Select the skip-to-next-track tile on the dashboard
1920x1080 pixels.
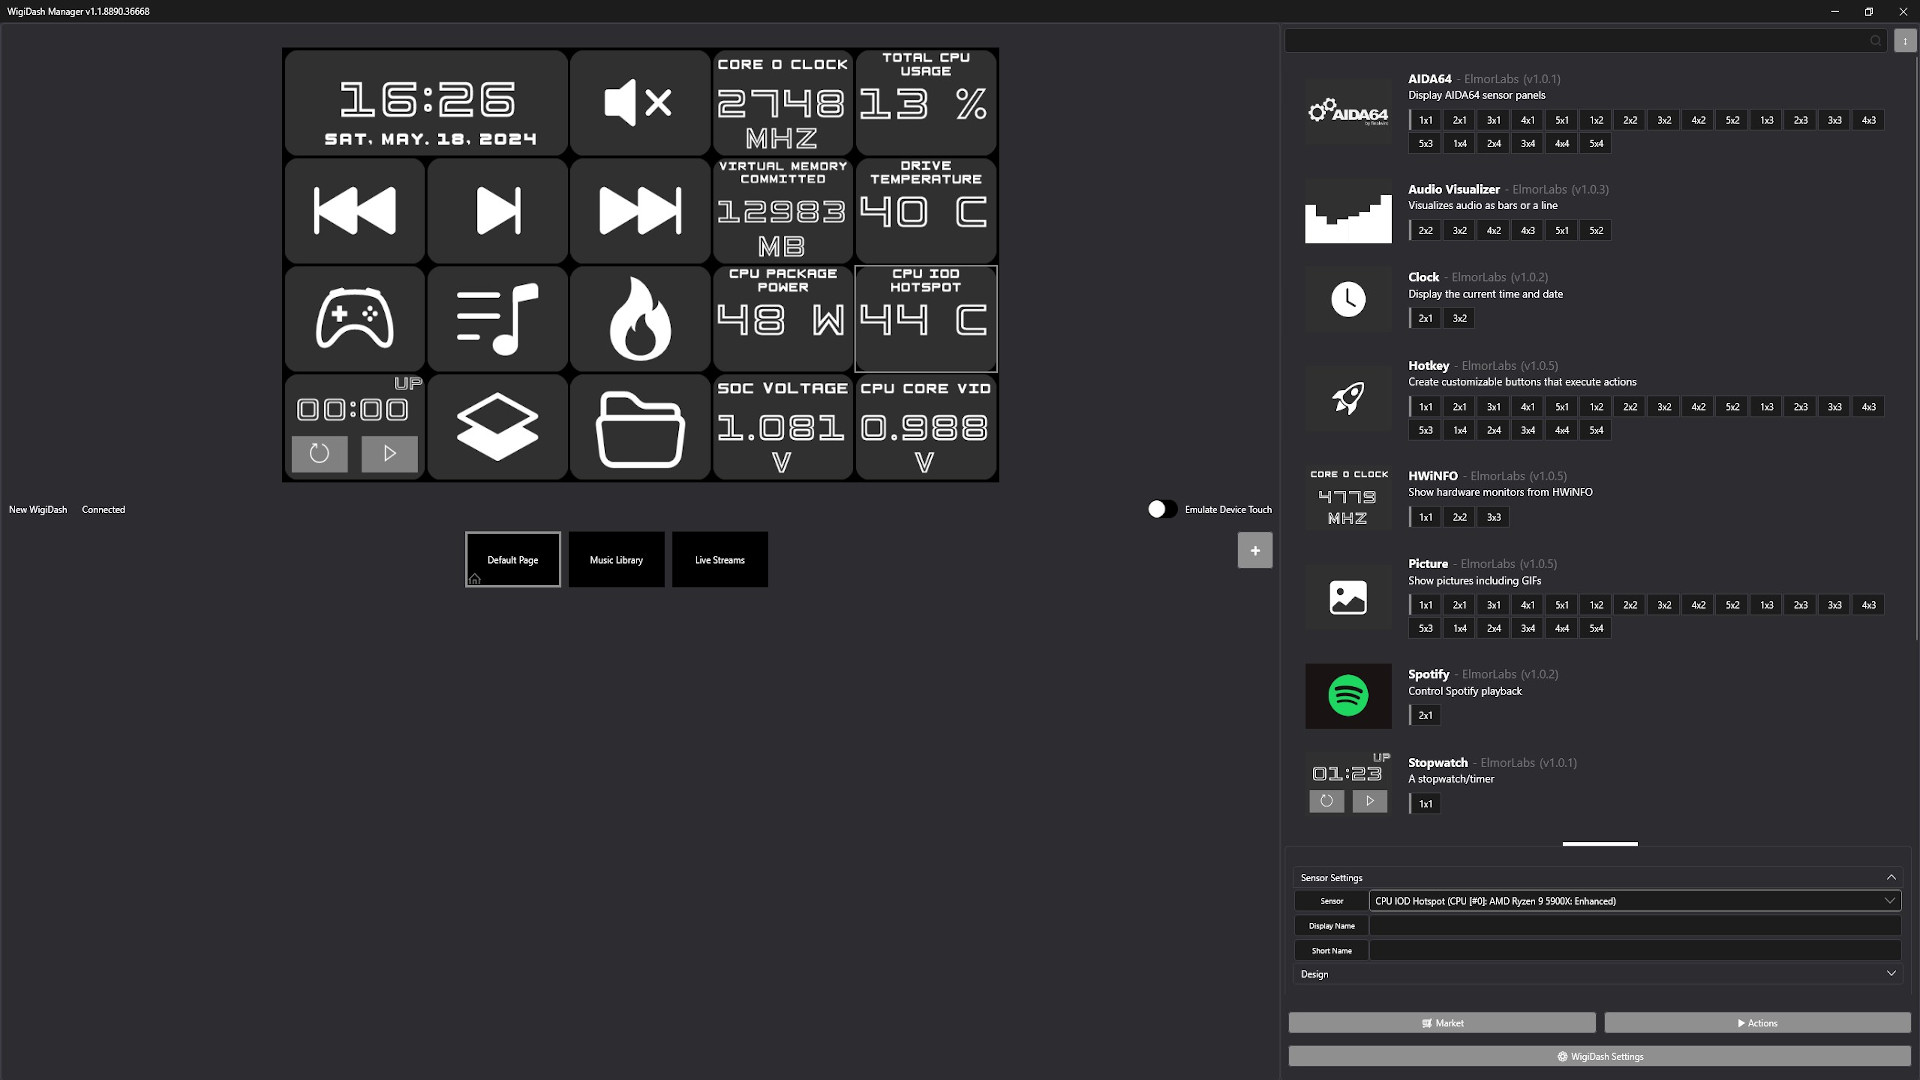click(x=497, y=210)
